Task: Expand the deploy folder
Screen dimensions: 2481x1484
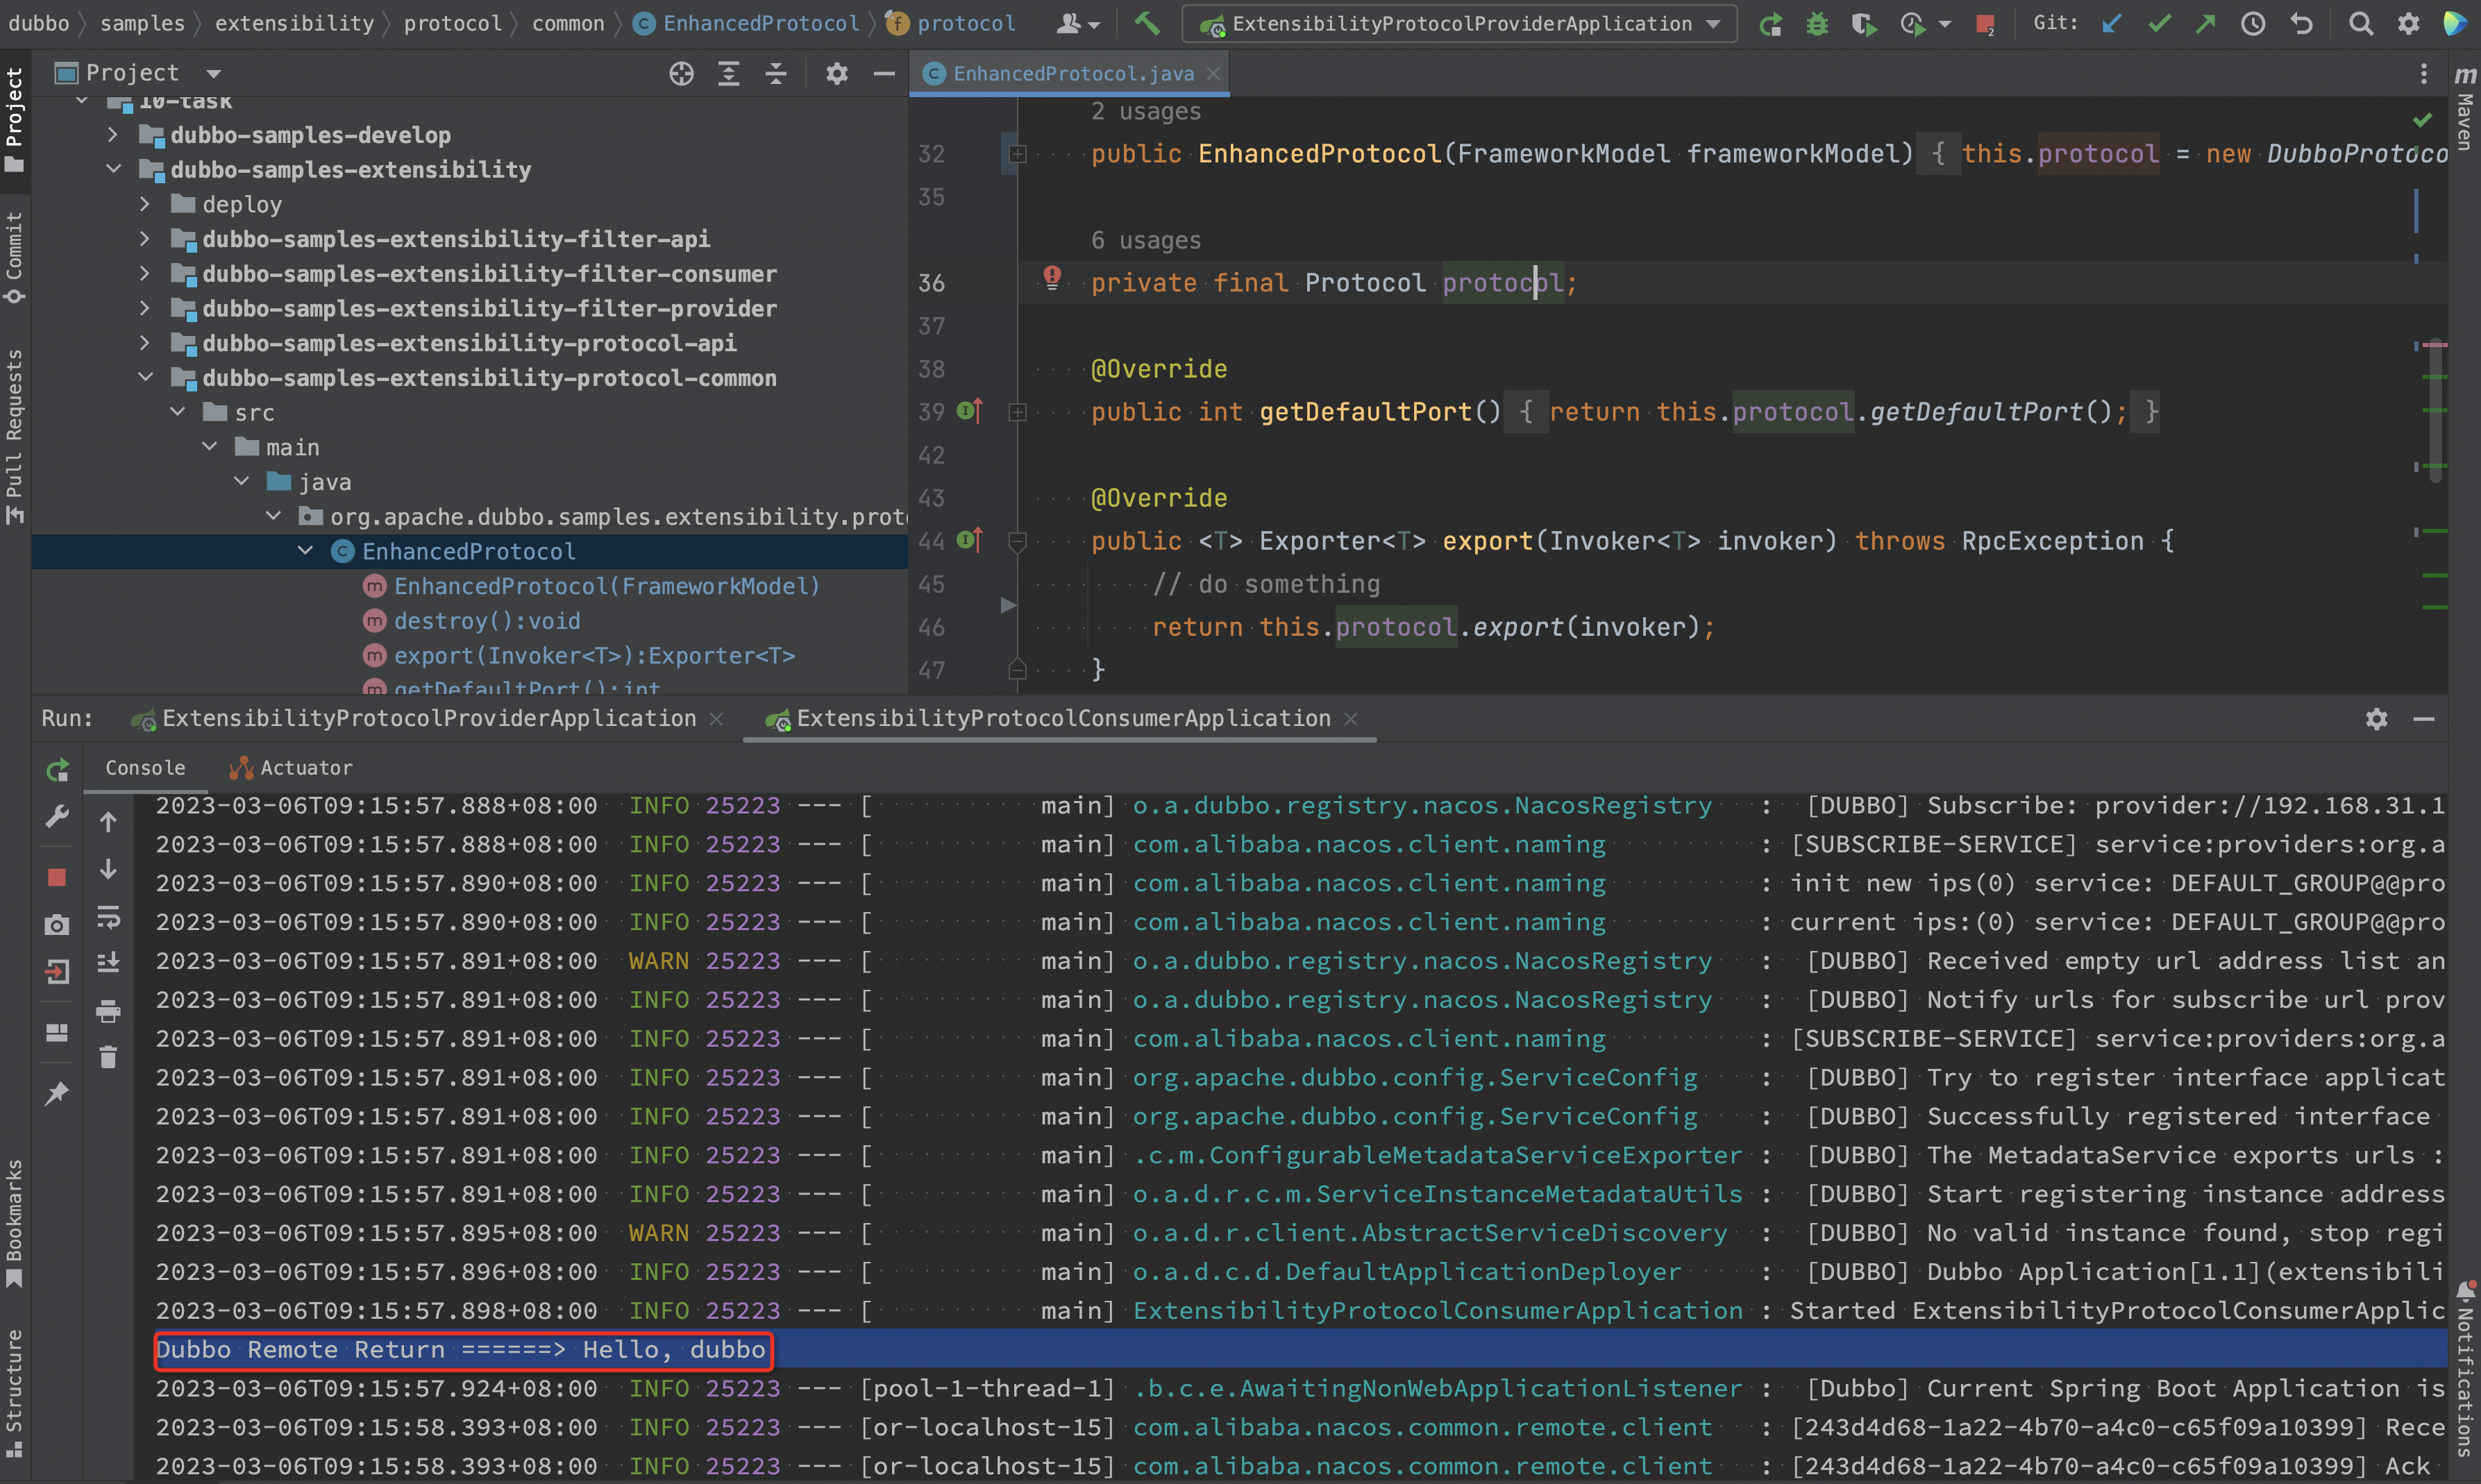Action: 144,203
